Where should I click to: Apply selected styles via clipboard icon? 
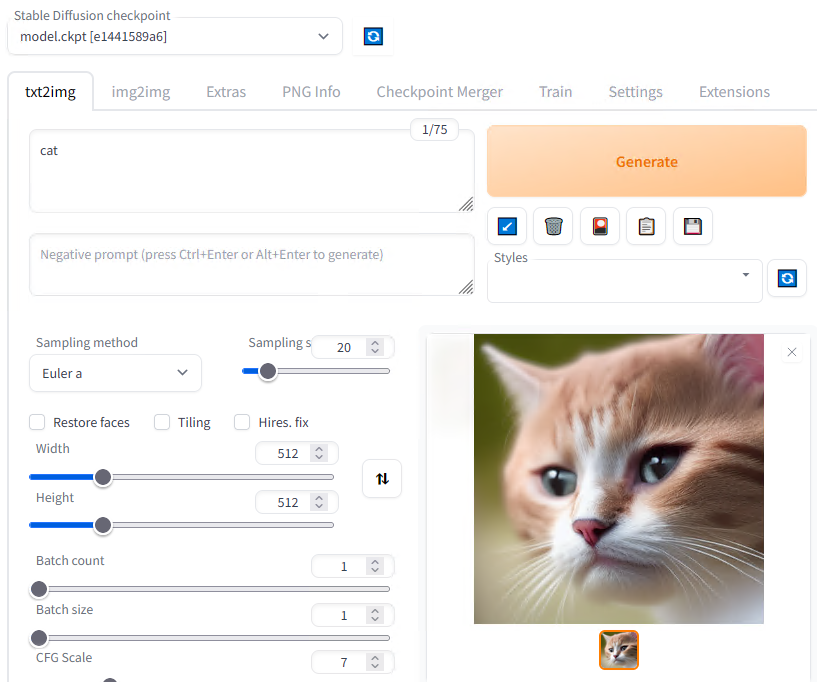coord(645,226)
